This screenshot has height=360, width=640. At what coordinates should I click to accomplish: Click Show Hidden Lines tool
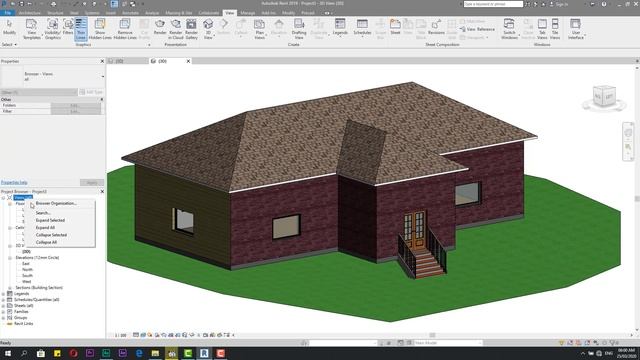coord(100,29)
